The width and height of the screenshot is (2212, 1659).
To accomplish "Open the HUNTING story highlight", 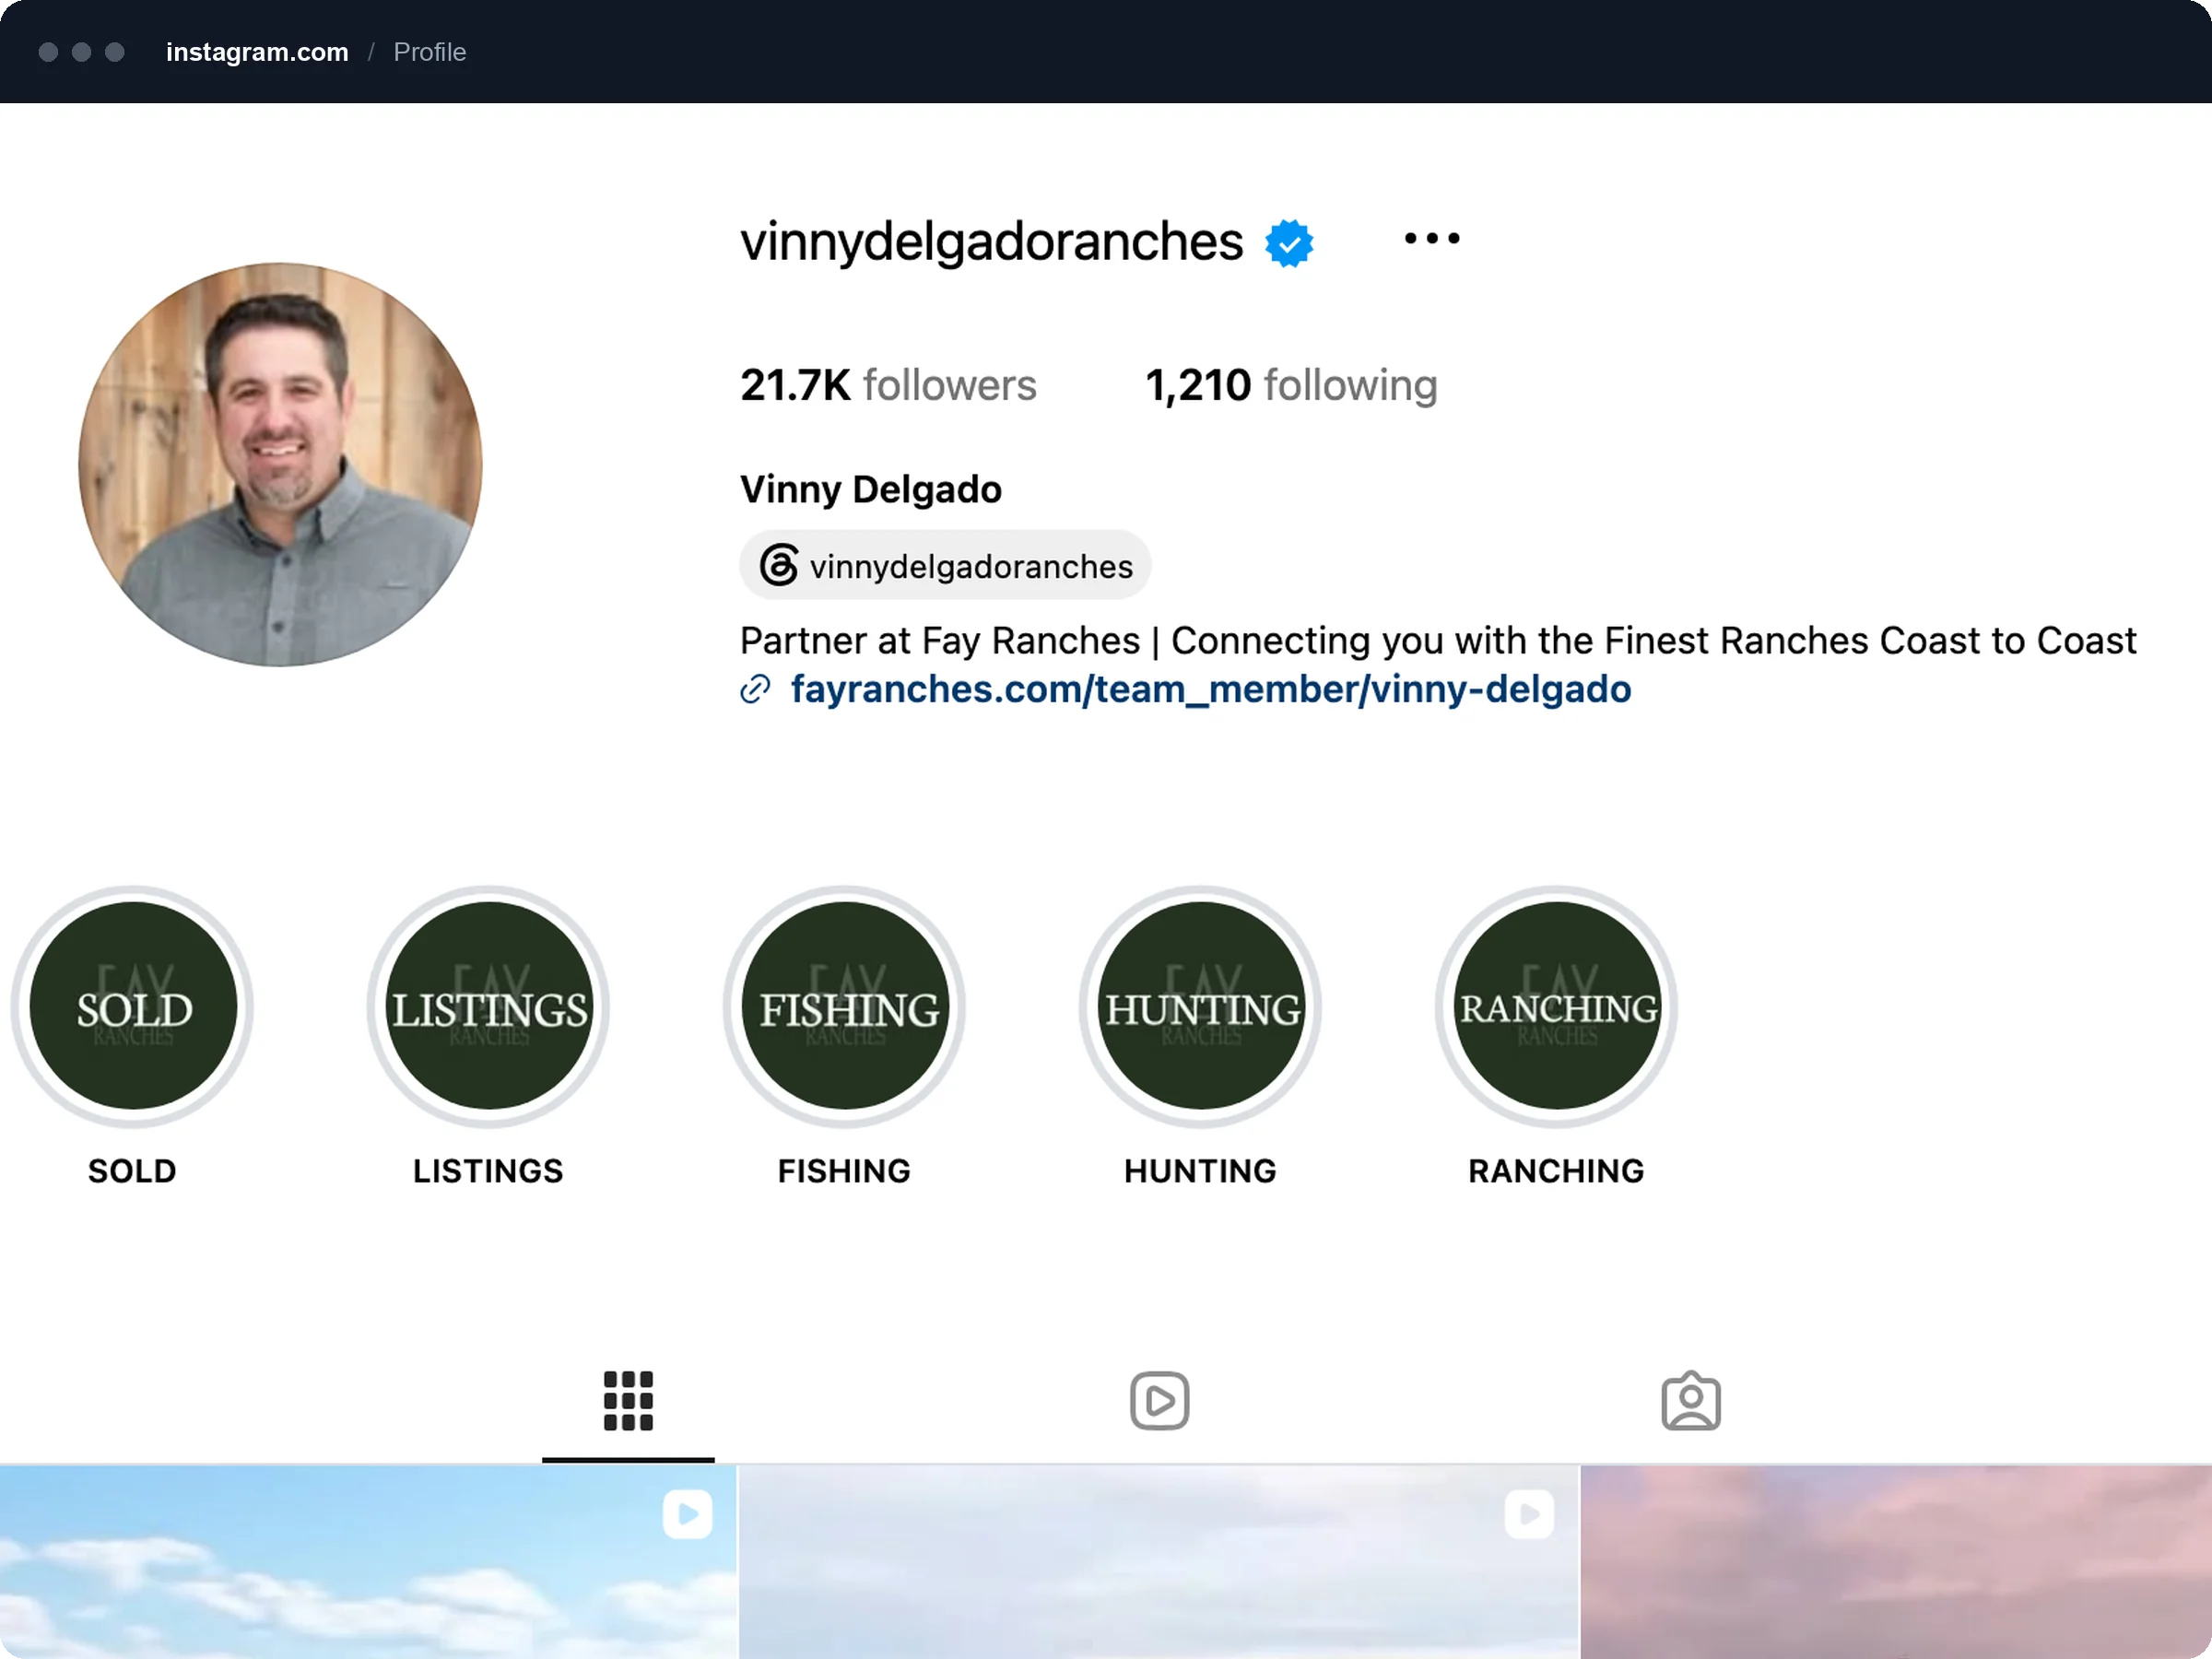I will [1201, 1006].
